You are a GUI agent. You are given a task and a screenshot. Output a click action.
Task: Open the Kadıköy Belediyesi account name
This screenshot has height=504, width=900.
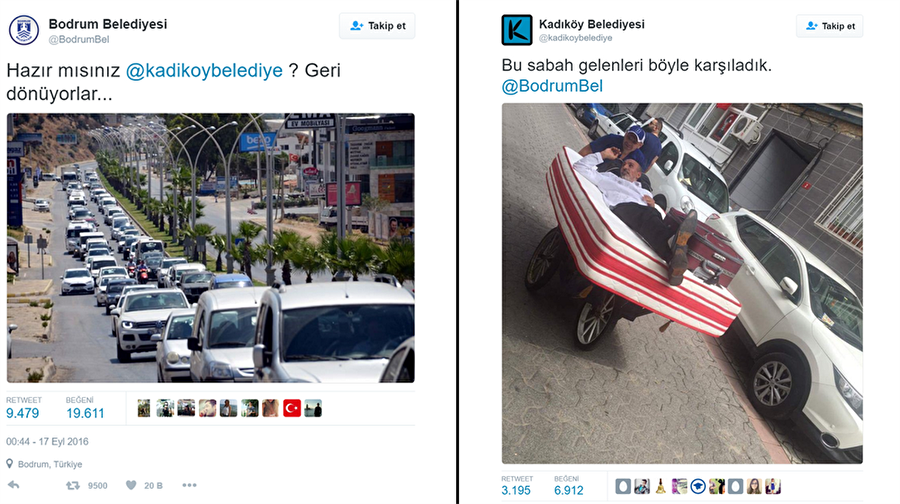[591, 24]
